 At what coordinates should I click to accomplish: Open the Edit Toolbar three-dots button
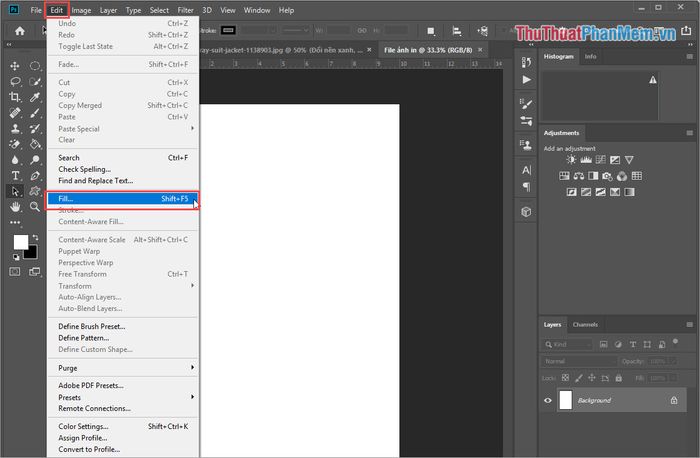tap(15, 222)
